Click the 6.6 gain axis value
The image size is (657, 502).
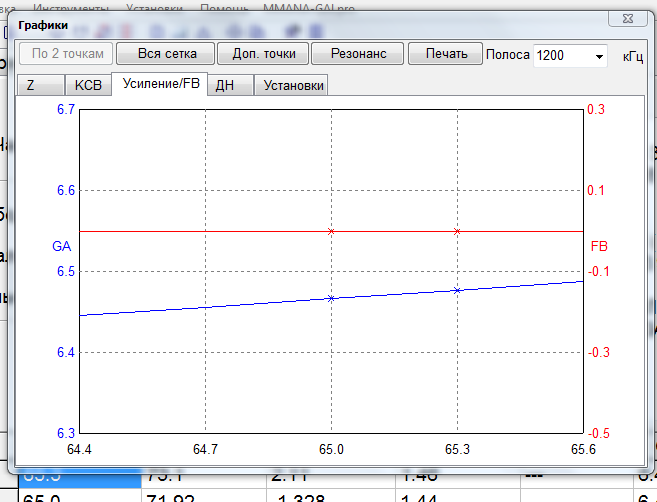tap(66, 190)
